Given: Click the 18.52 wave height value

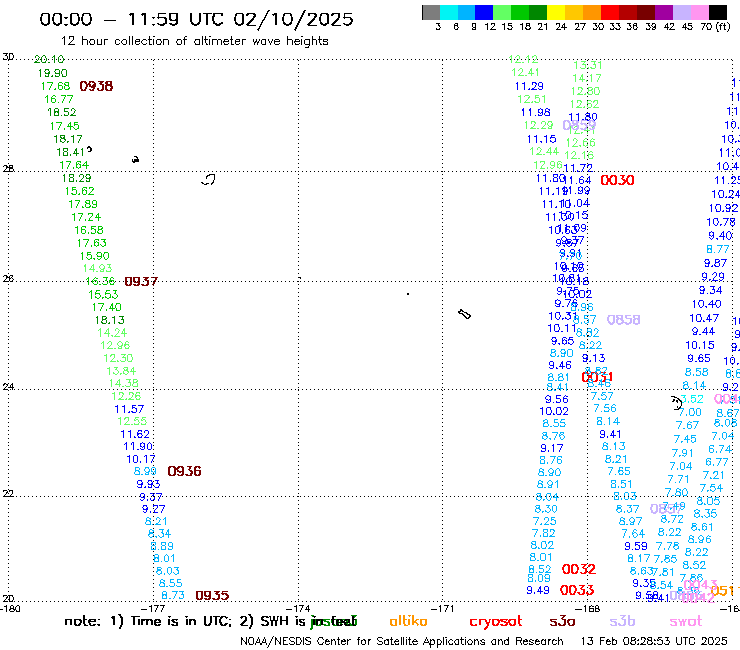Looking at the screenshot, I should tap(61, 112).
